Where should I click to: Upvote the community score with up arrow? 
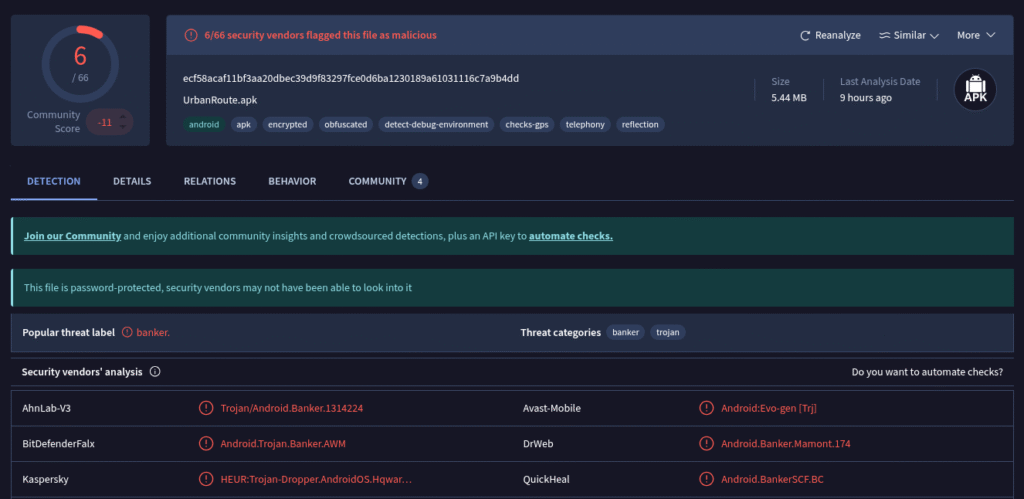coord(123,117)
